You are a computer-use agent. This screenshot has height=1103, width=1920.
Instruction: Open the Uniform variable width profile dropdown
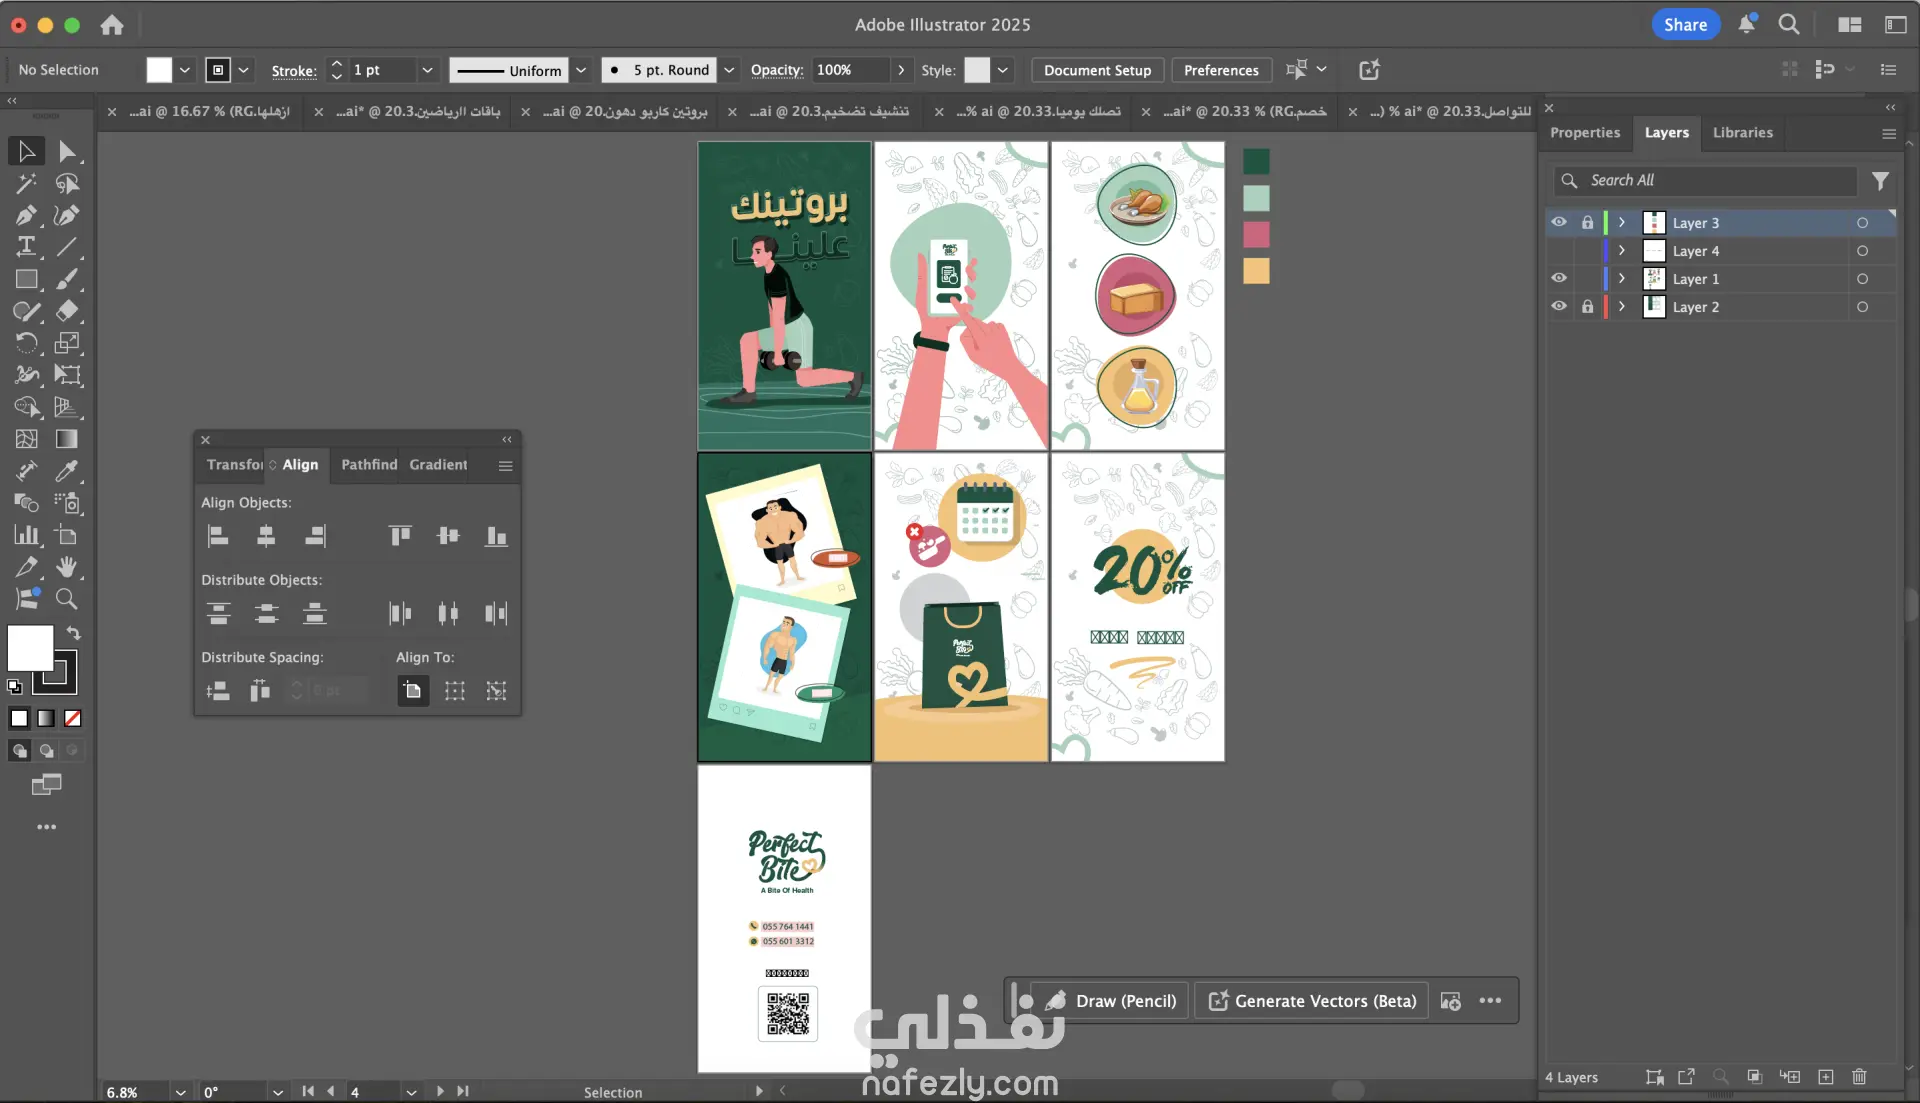click(581, 70)
